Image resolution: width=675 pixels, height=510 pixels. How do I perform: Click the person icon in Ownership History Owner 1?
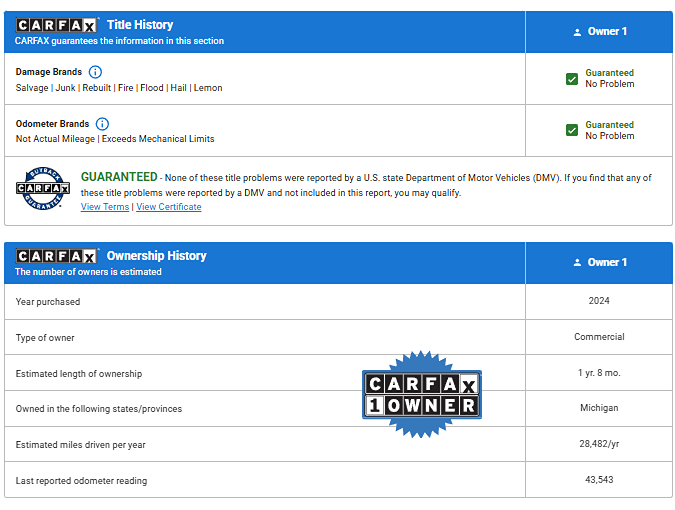point(577,263)
